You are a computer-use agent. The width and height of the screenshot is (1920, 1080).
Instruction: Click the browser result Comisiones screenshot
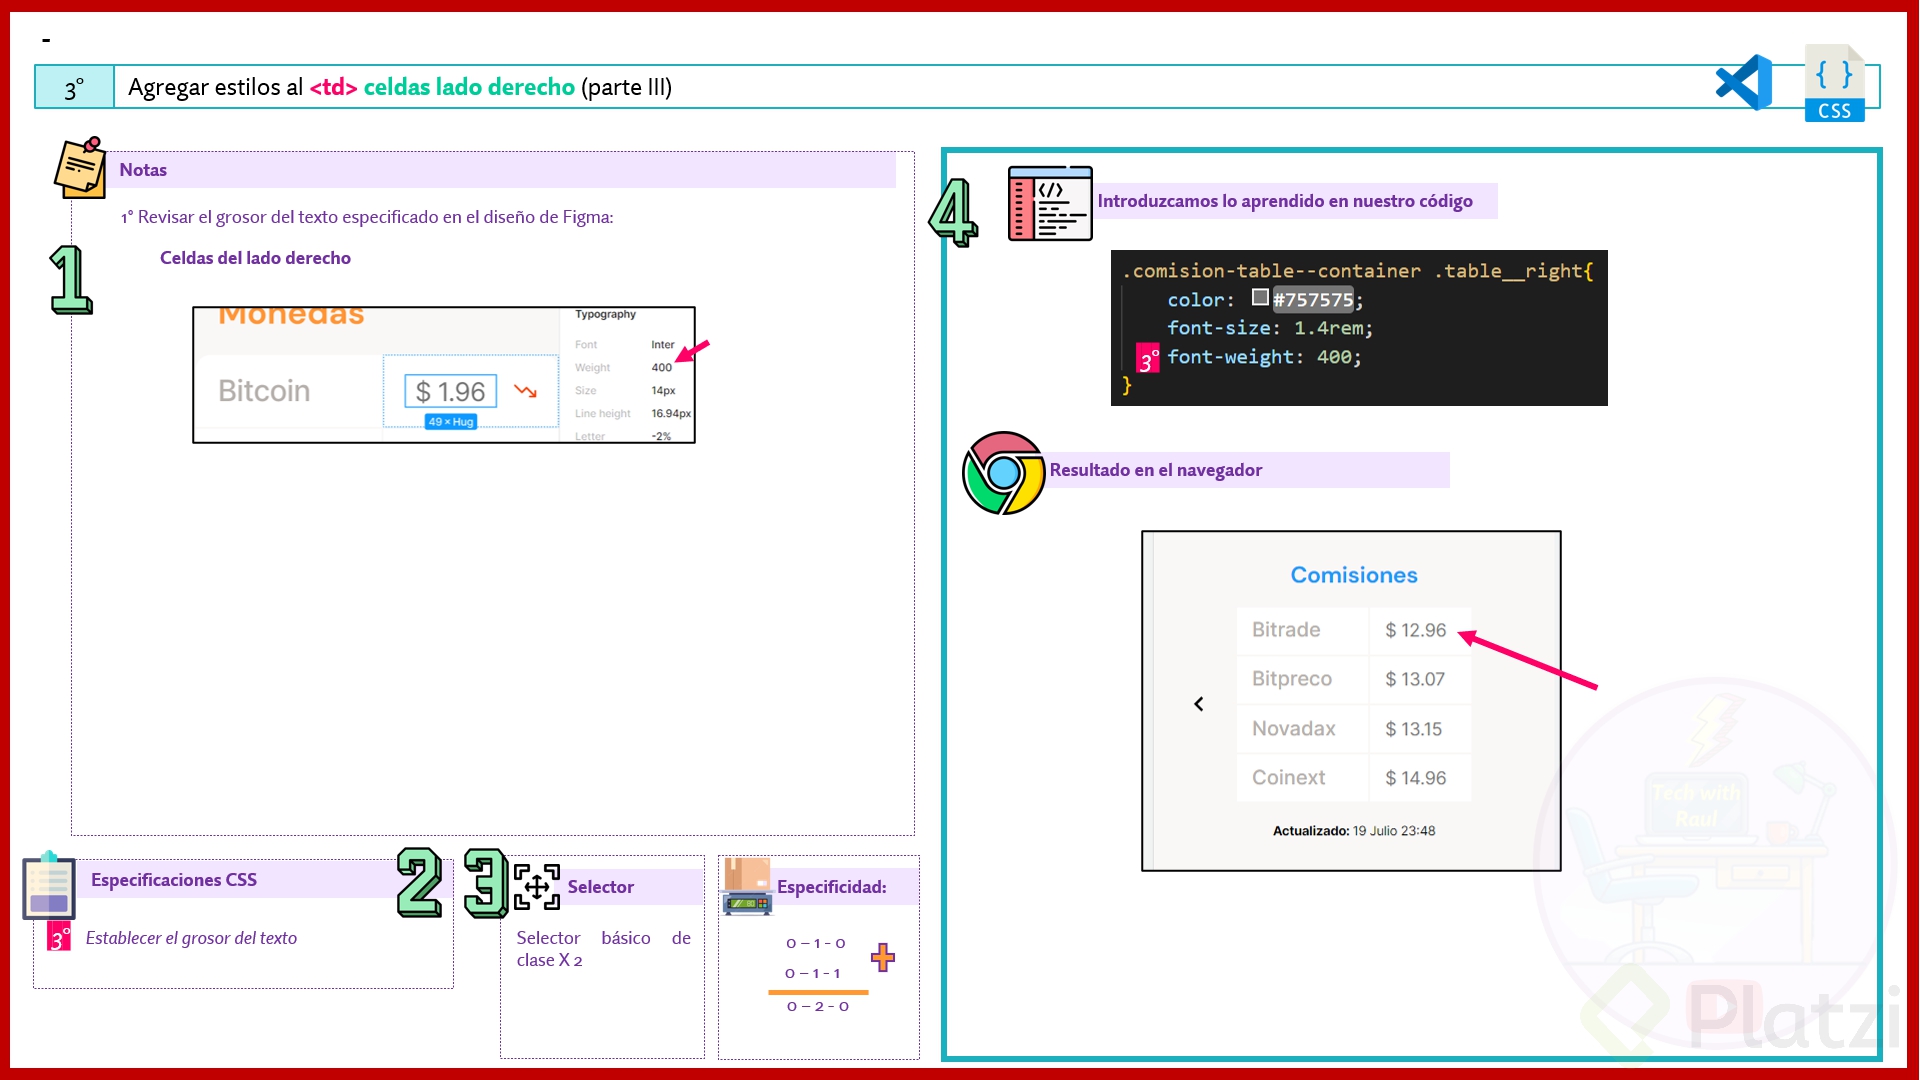1351,701
